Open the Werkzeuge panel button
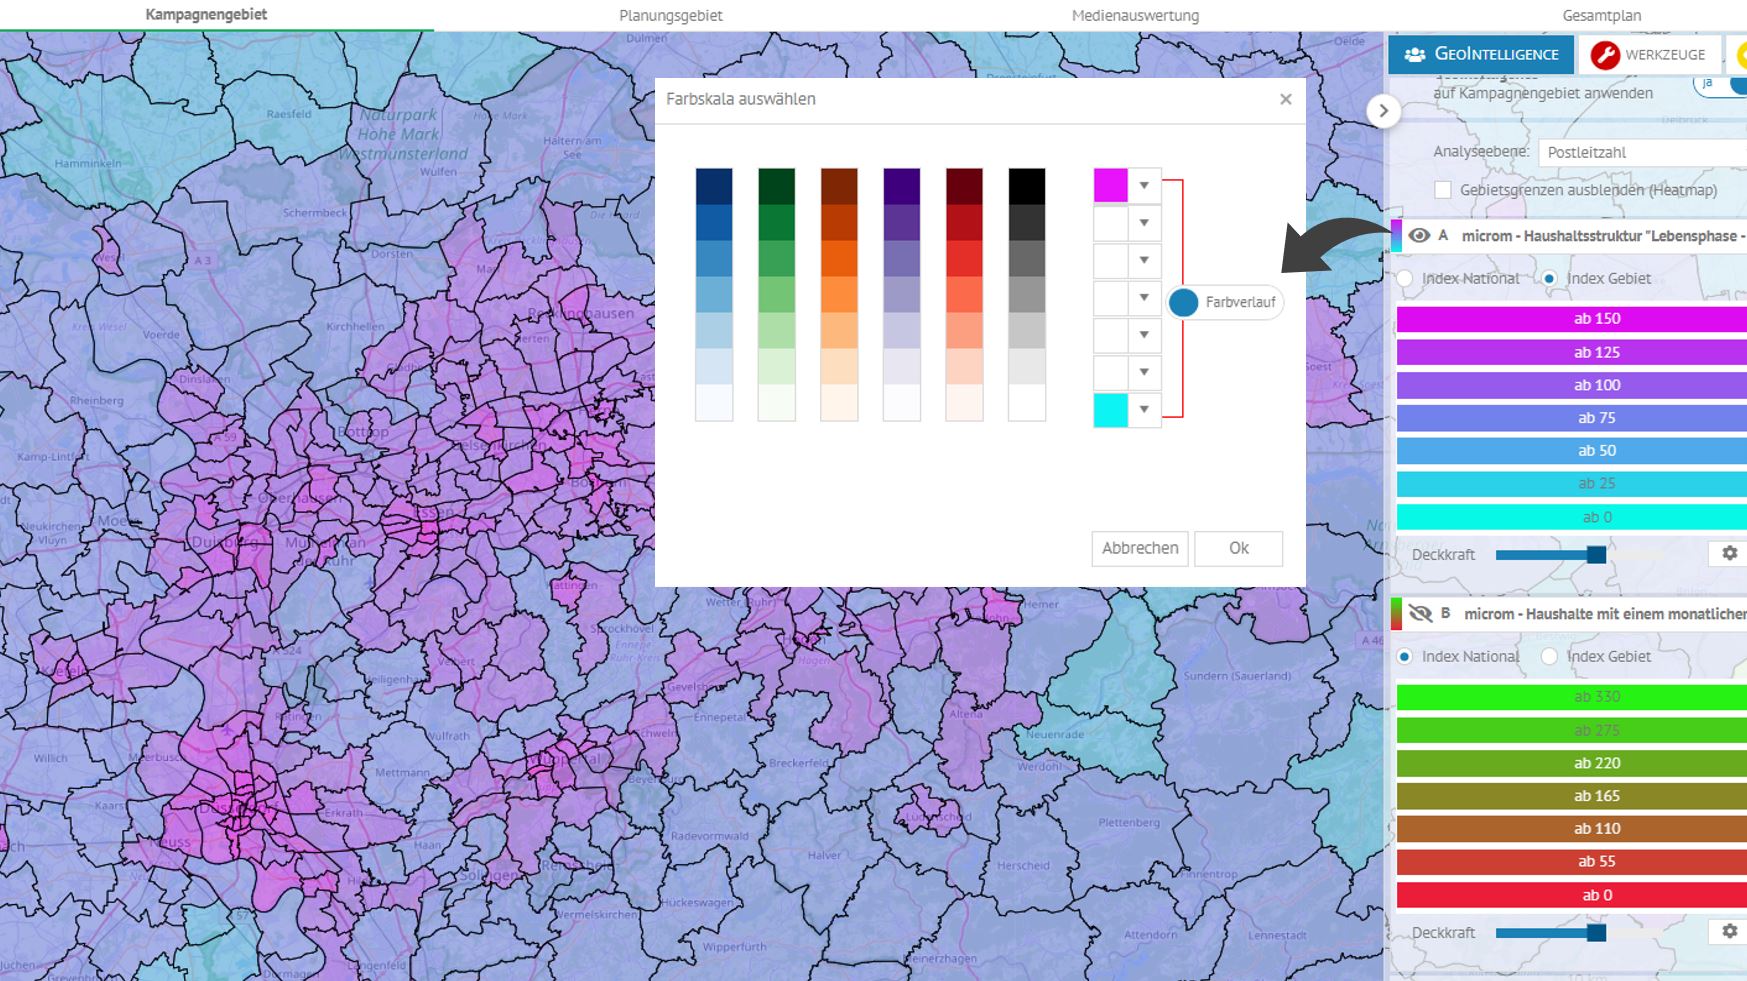 [x=1649, y=55]
